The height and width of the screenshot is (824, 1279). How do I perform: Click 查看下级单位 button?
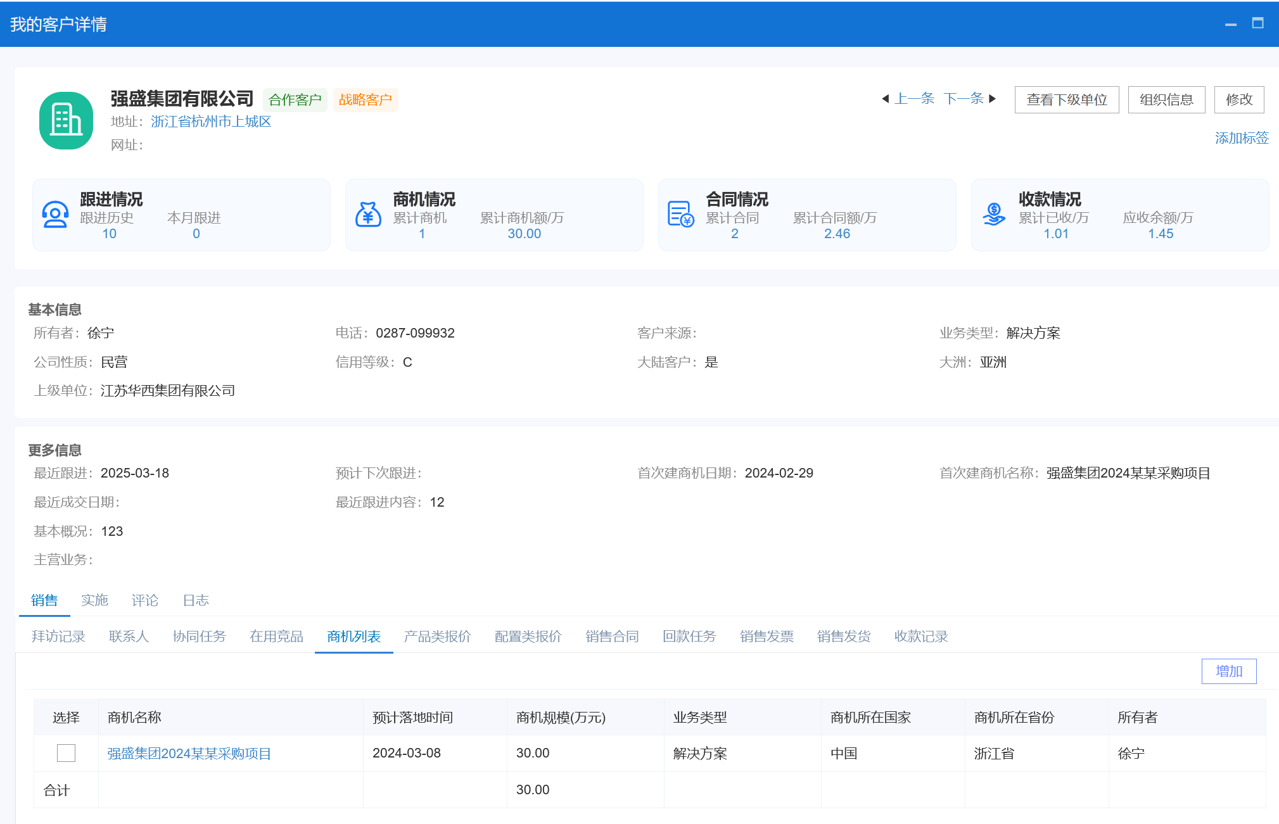[1066, 99]
